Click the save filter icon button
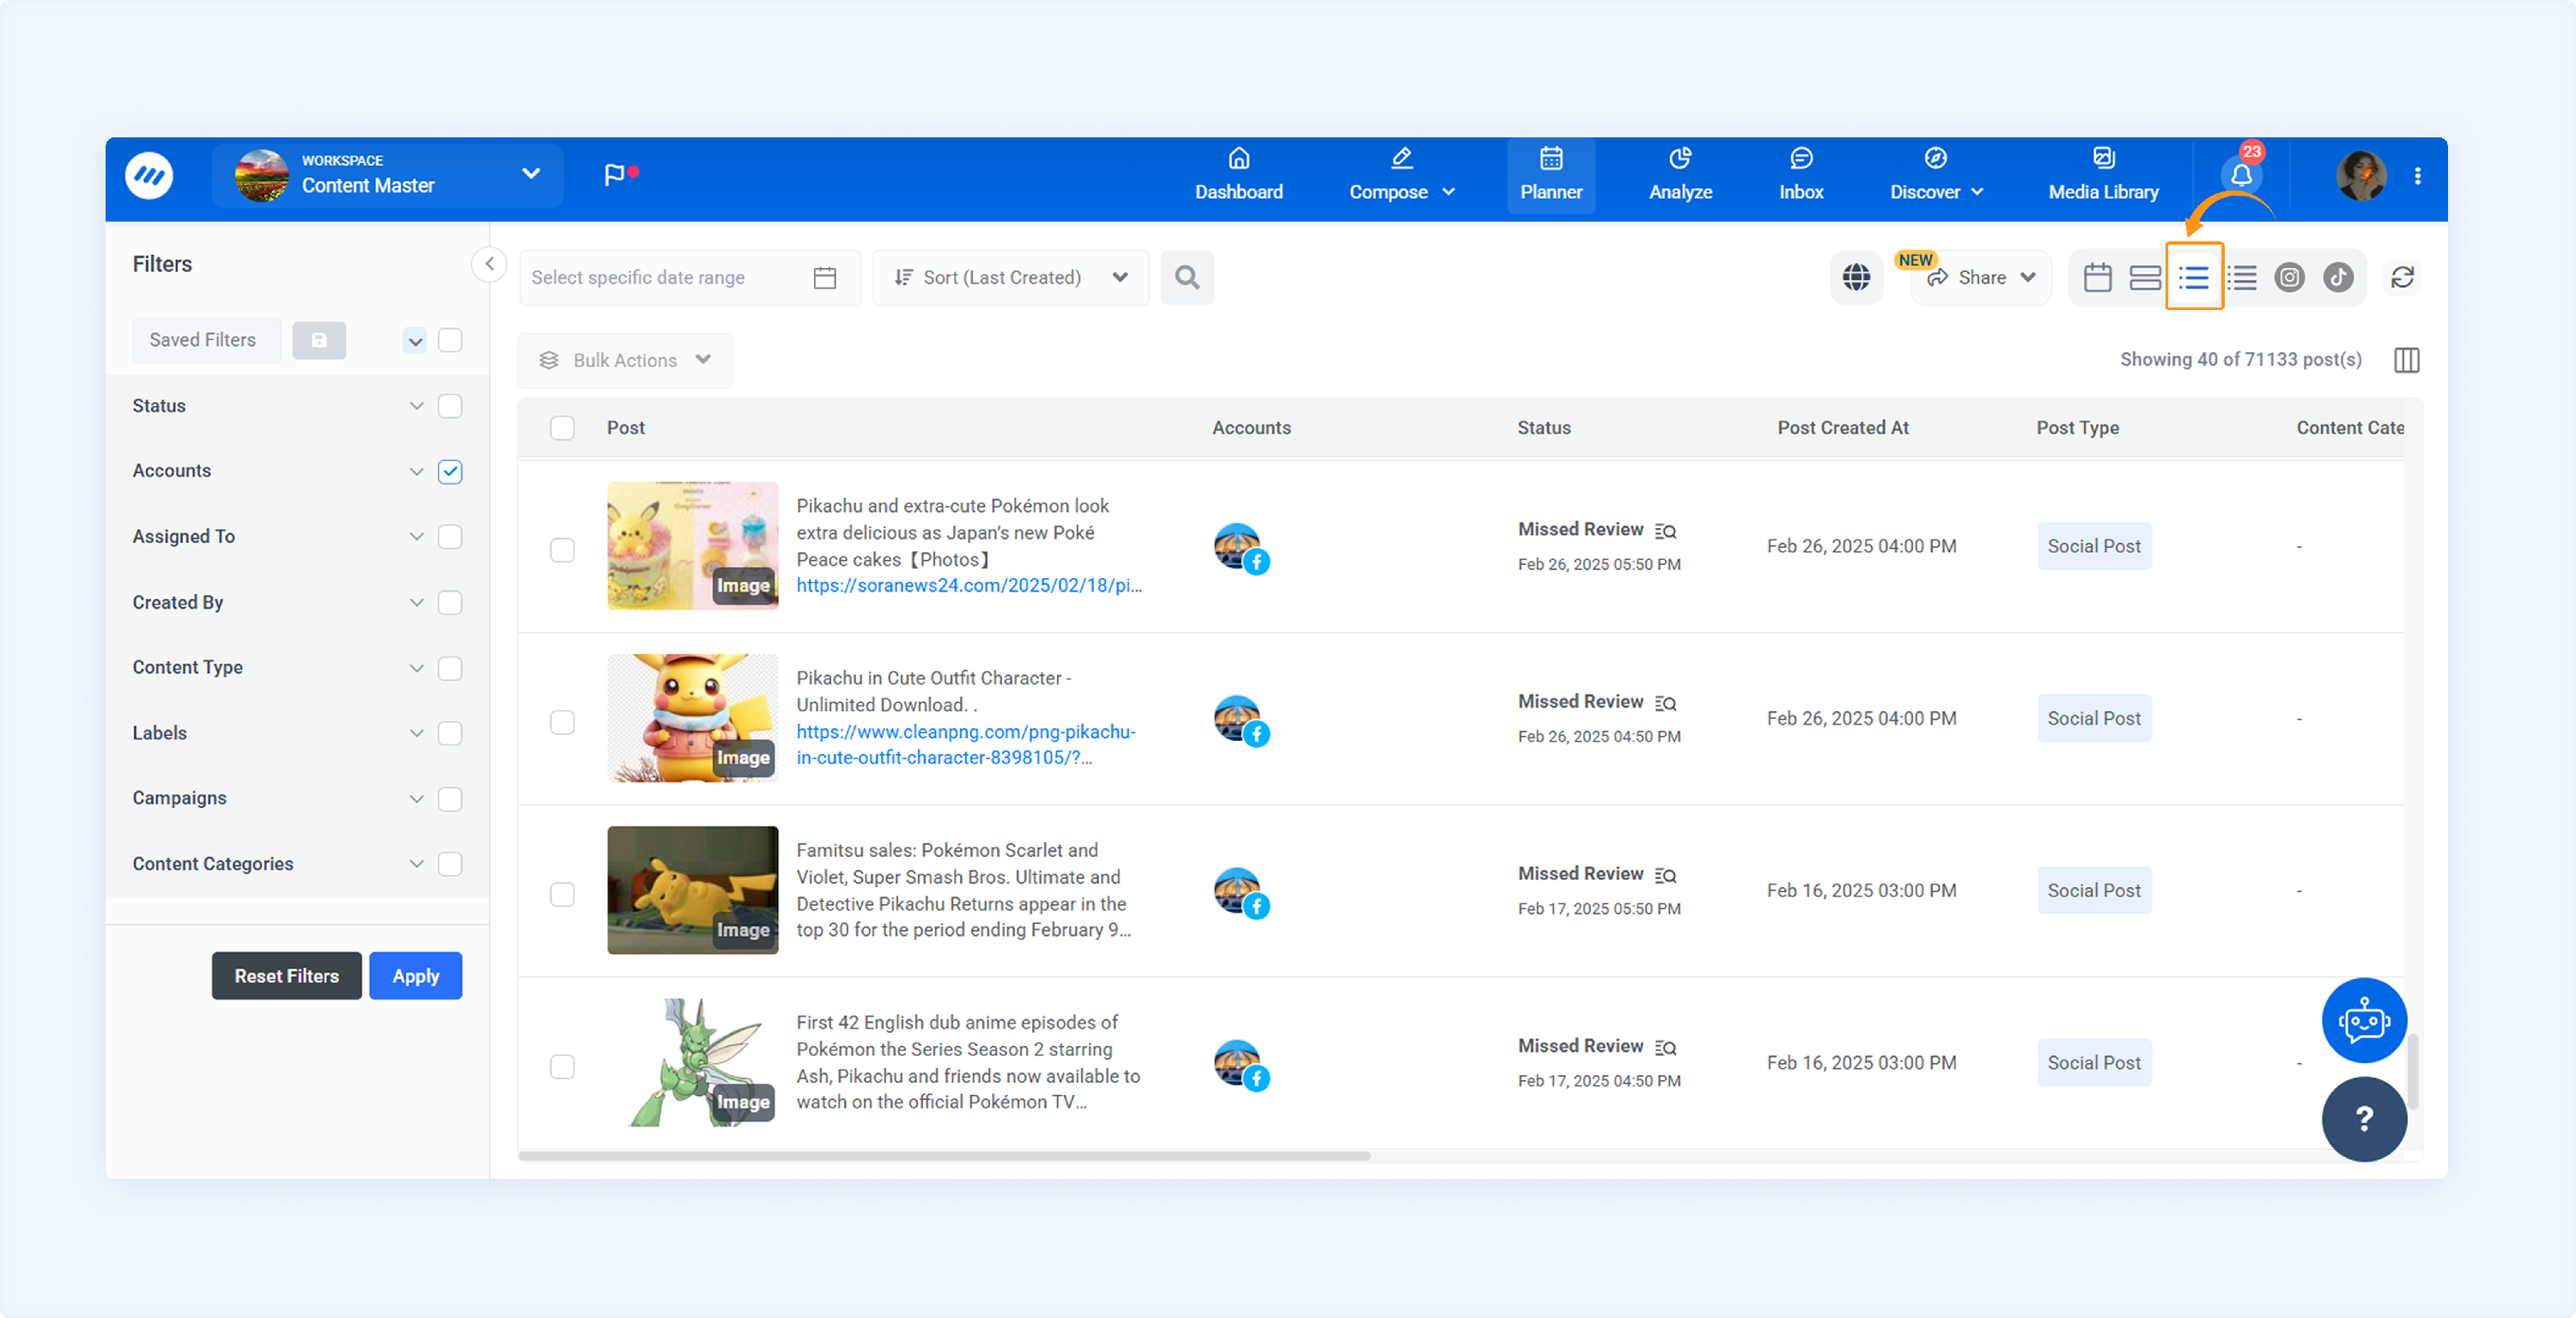Screen dimensions: 2576x1318 (319, 340)
